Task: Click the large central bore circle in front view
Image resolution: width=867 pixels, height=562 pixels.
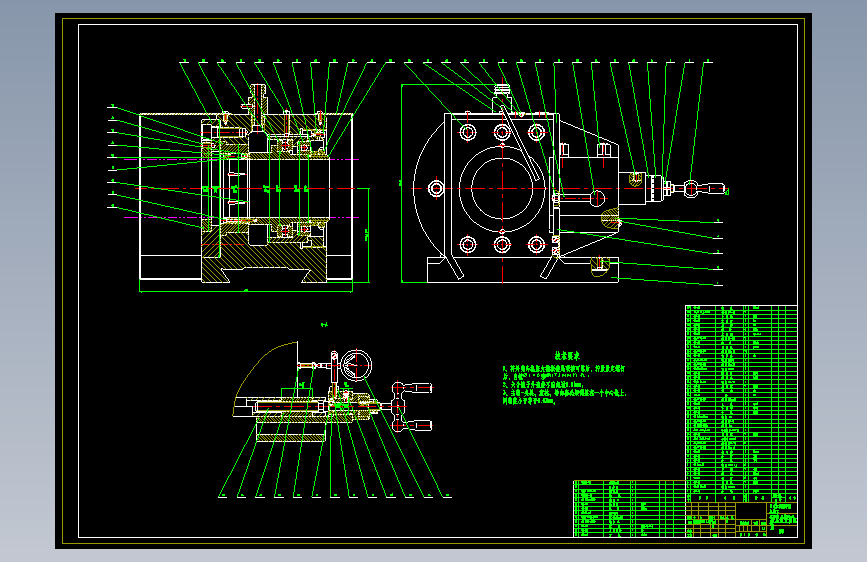Action: (x=502, y=189)
